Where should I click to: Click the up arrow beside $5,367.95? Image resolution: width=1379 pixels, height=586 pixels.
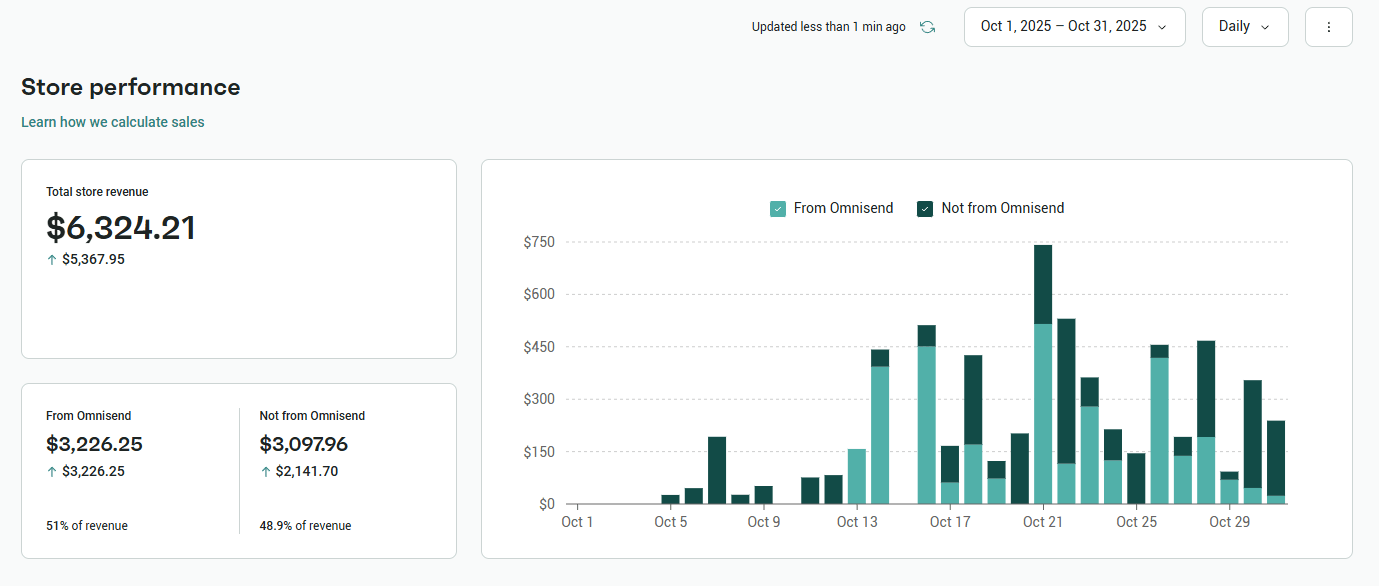click(51, 260)
